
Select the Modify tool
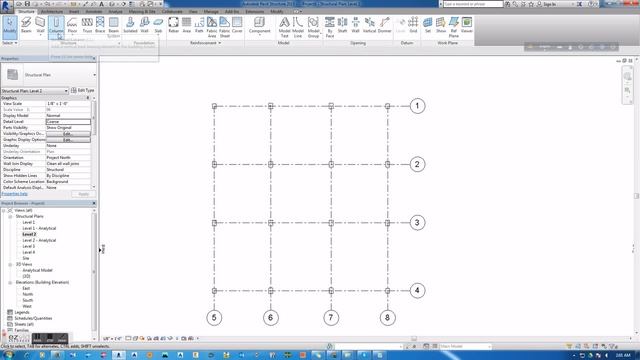tap(9, 27)
